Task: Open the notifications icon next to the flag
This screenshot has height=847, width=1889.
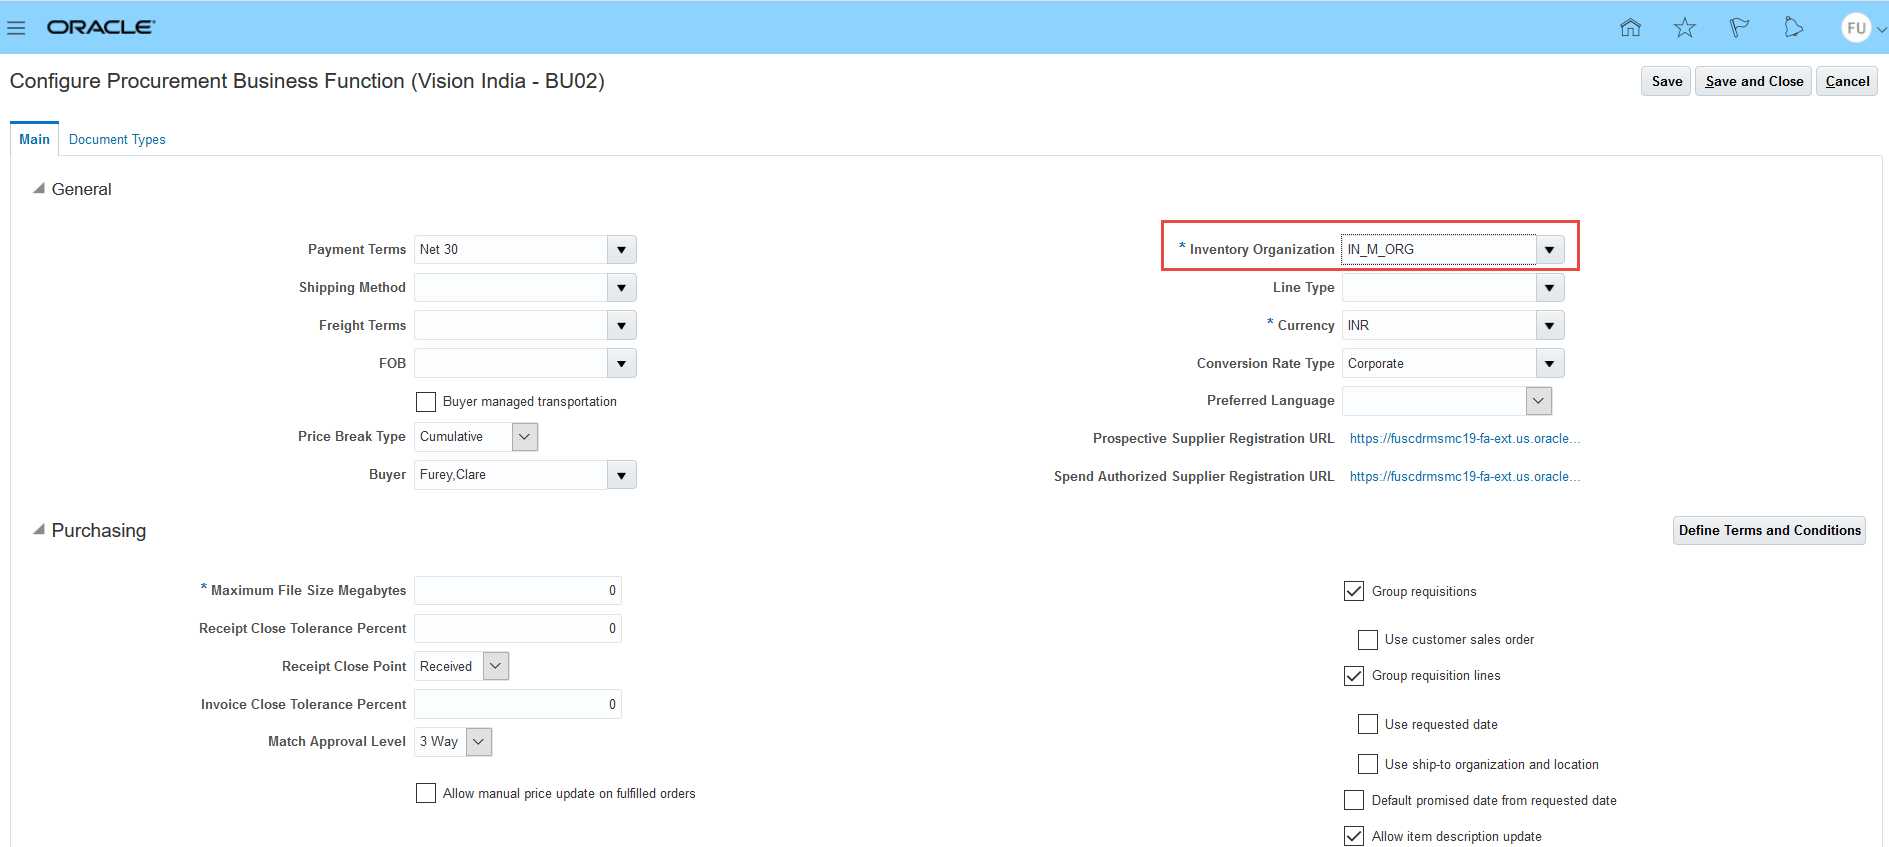Action: click(x=1793, y=28)
